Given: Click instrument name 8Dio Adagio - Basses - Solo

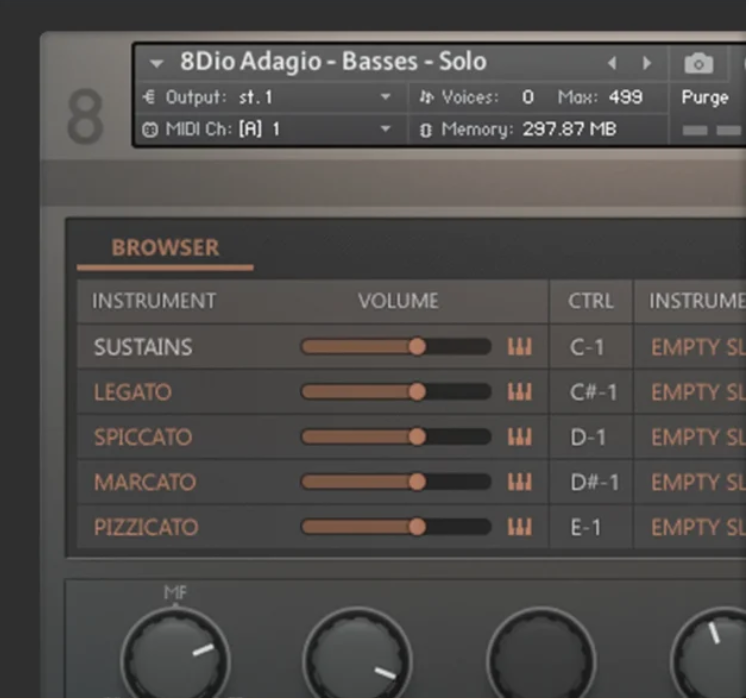Looking at the screenshot, I should tap(333, 62).
